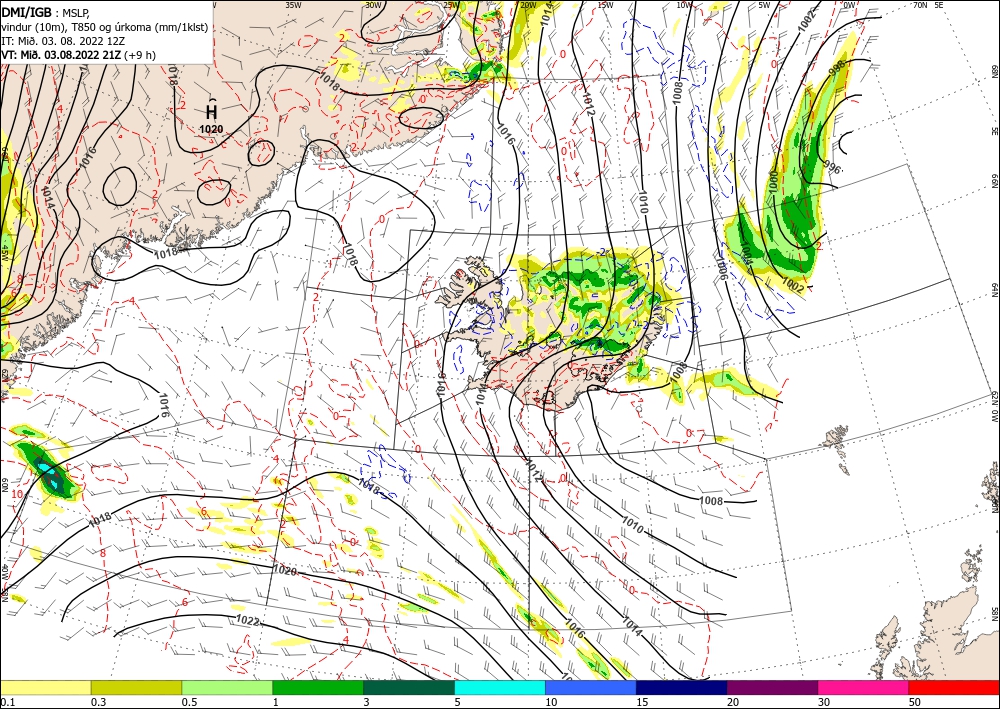Image resolution: width=1000 pixels, height=709 pixels.
Task: Select the cyan 5–10 mm legend swatch
Action: click(x=500, y=687)
